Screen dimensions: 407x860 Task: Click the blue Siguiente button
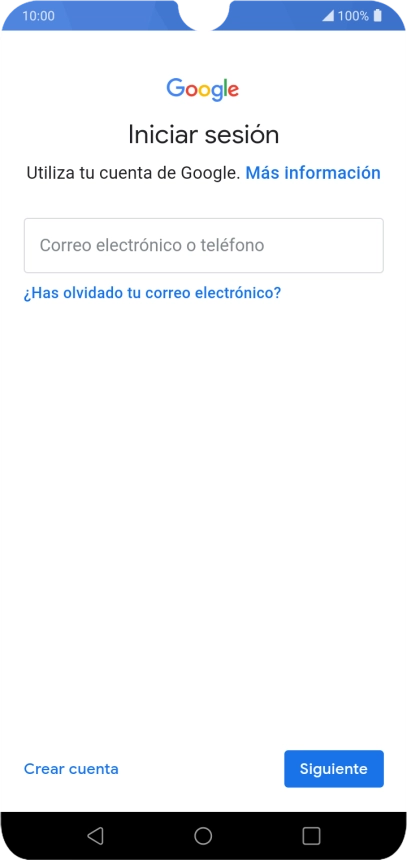pyautogui.click(x=333, y=769)
